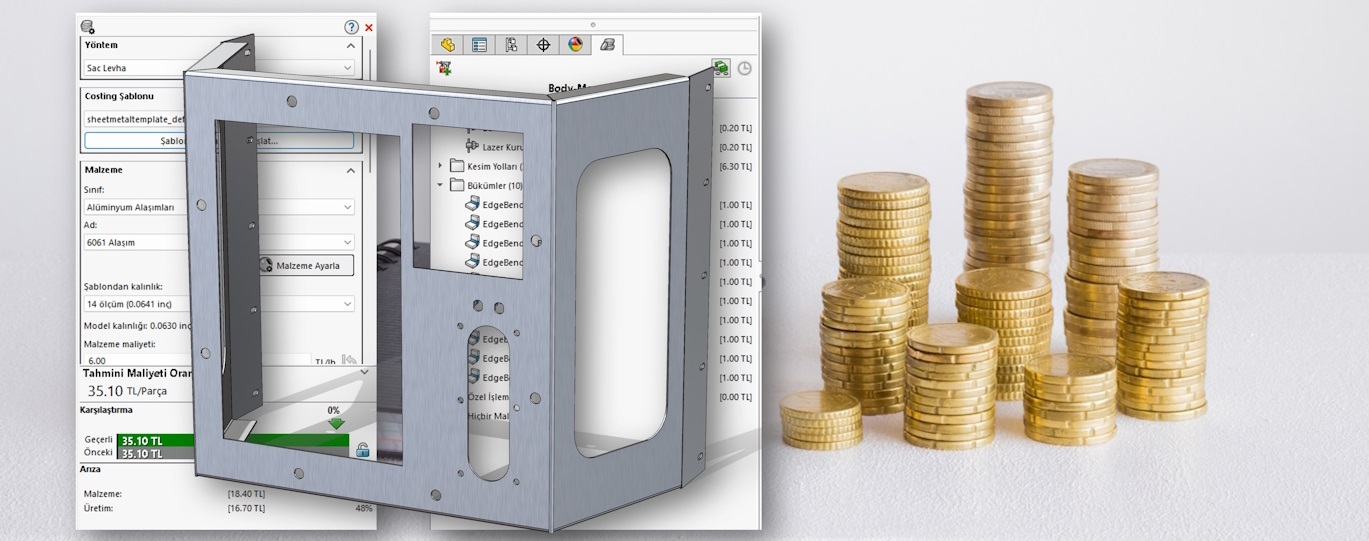Open the Alüminyum Alaşımları class dropdown
The height and width of the screenshot is (541, 1369).
(219, 207)
